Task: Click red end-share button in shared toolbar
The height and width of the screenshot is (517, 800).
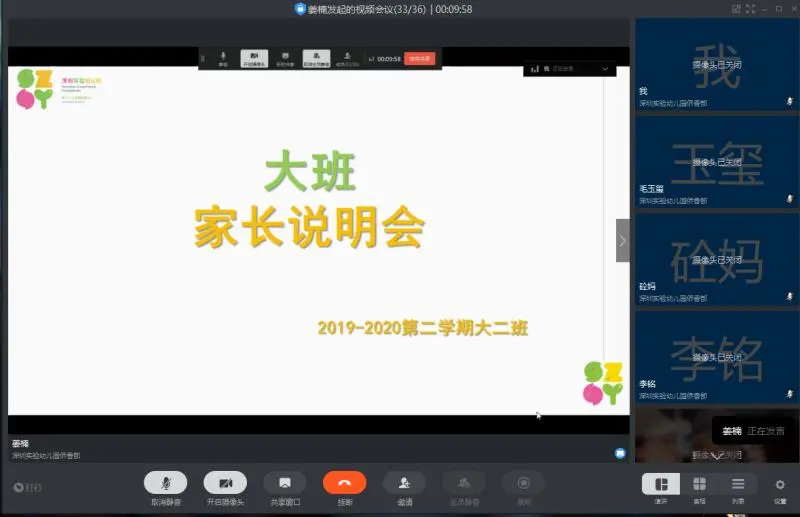Action: pos(420,59)
